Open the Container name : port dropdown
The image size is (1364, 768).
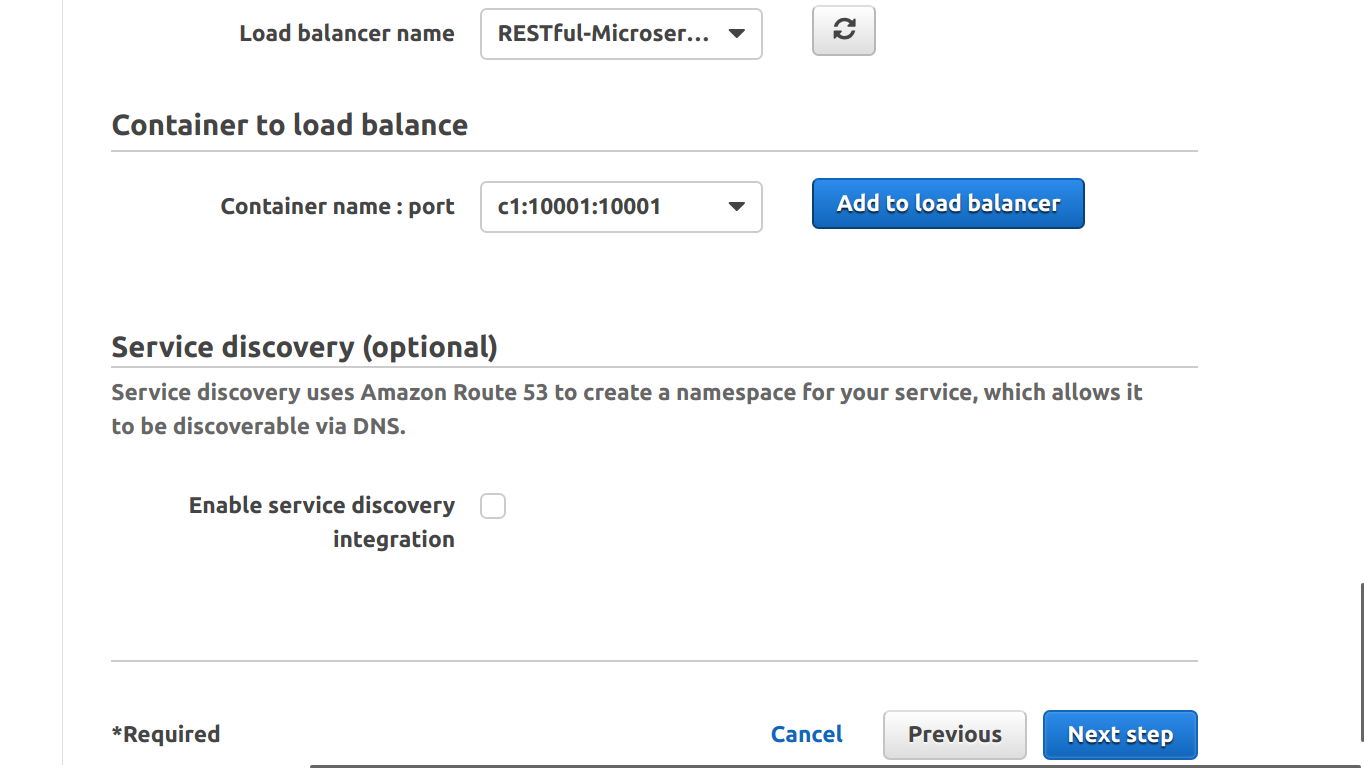621,207
